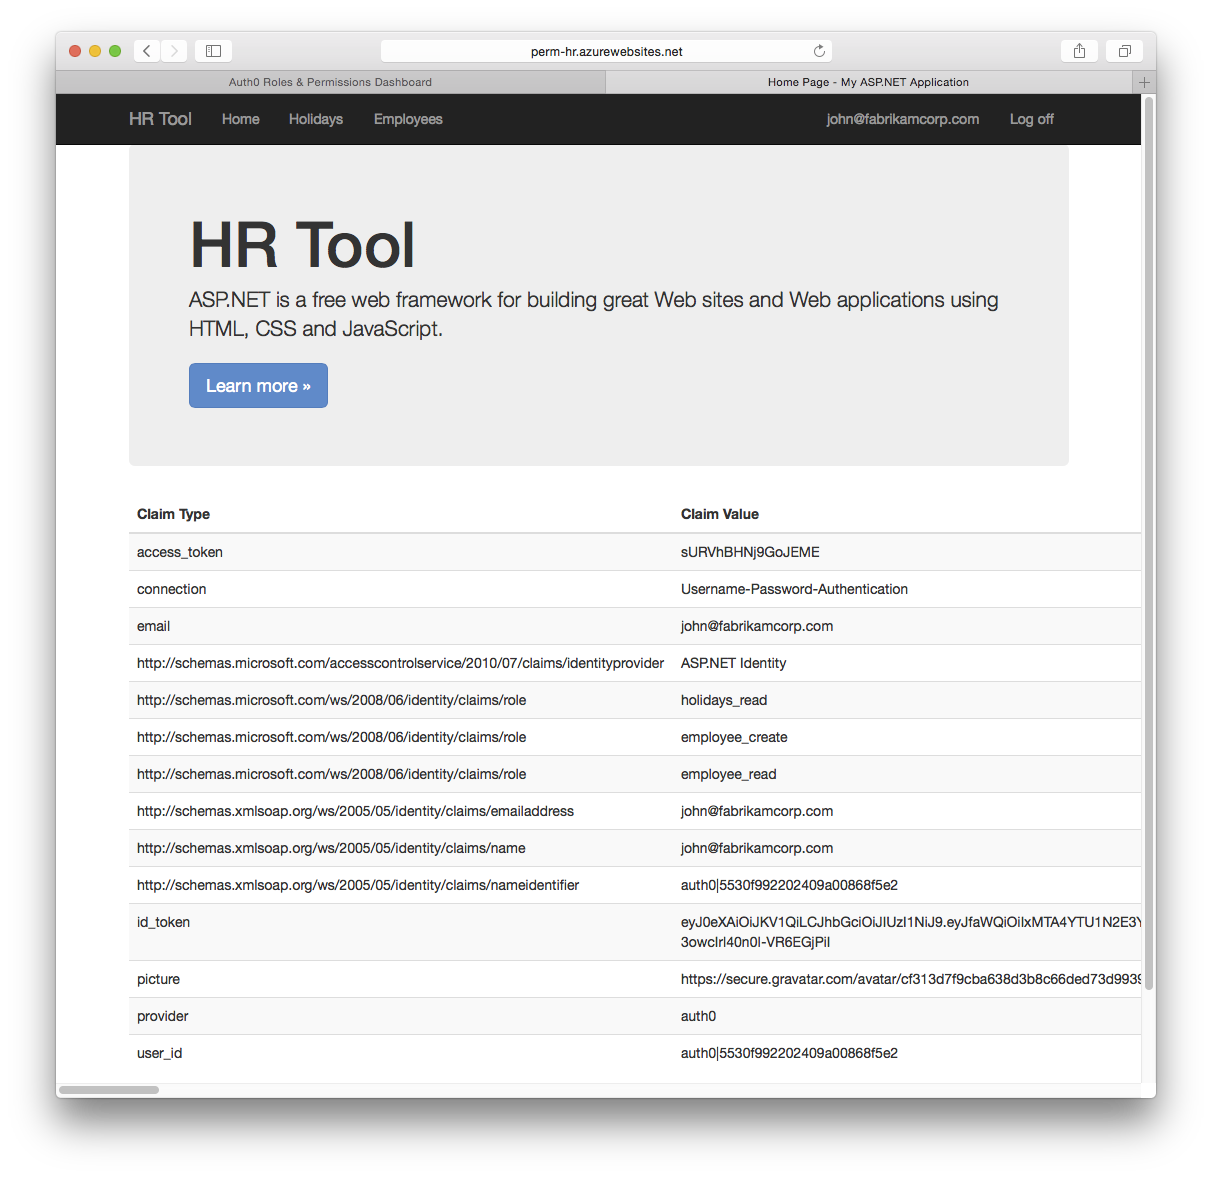Switch to Auth0 Roles & Permissions Dashboard tab

click(330, 82)
